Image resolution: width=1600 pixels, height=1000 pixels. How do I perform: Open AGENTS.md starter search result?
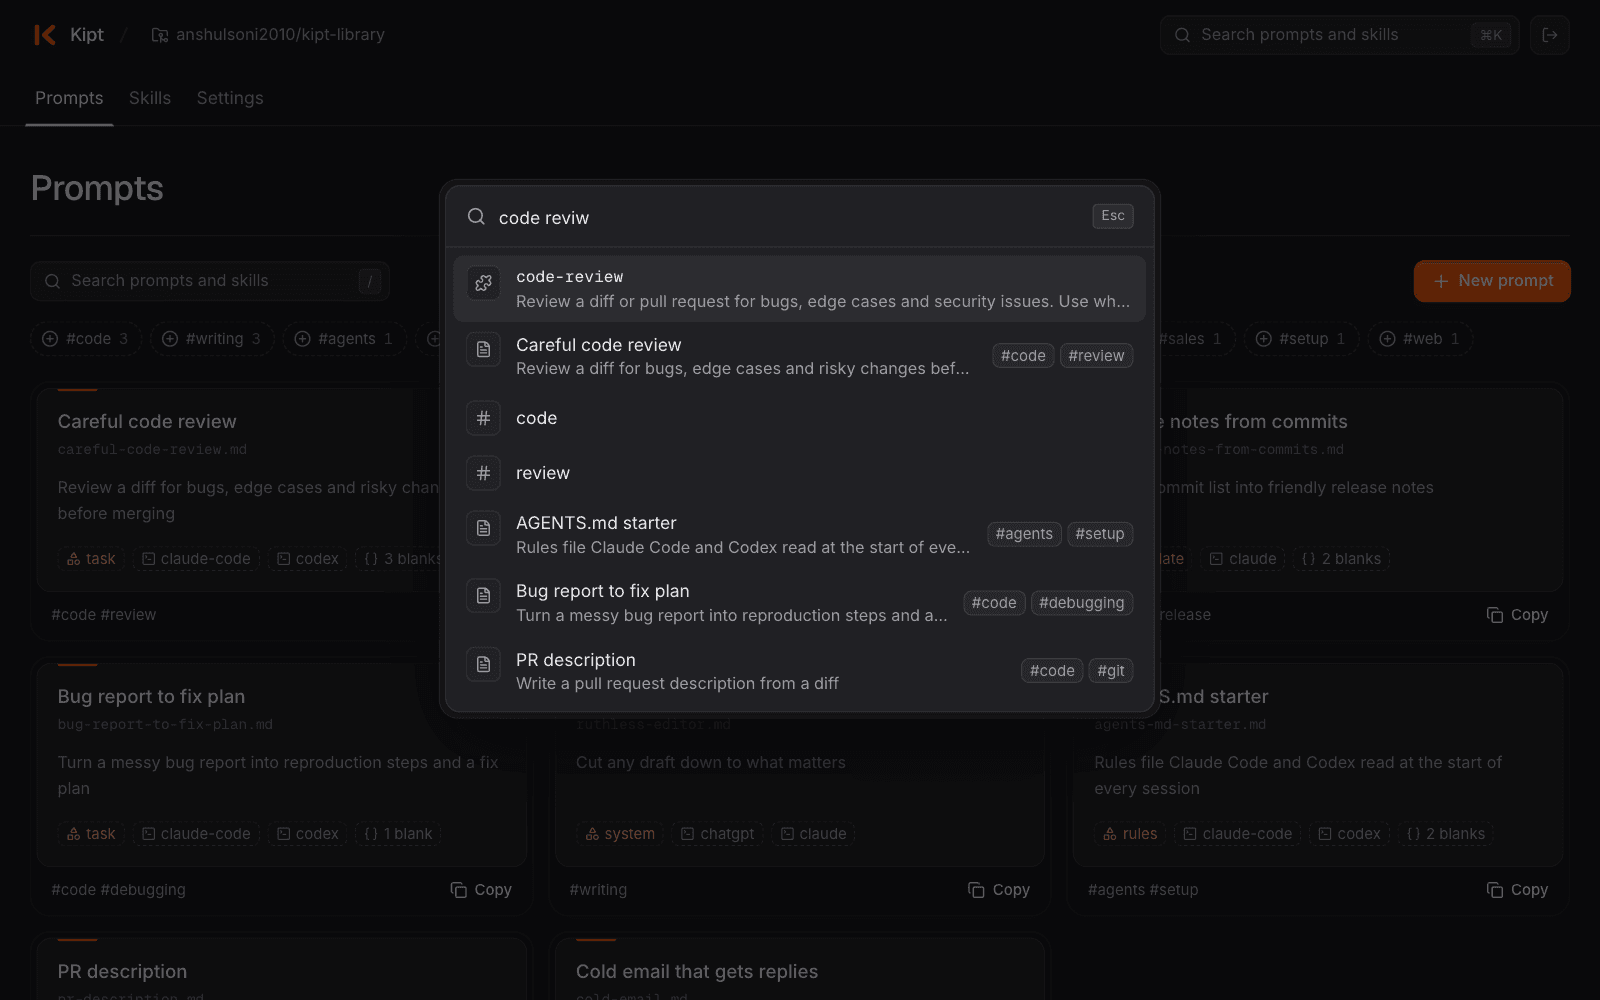(x=799, y=535)
